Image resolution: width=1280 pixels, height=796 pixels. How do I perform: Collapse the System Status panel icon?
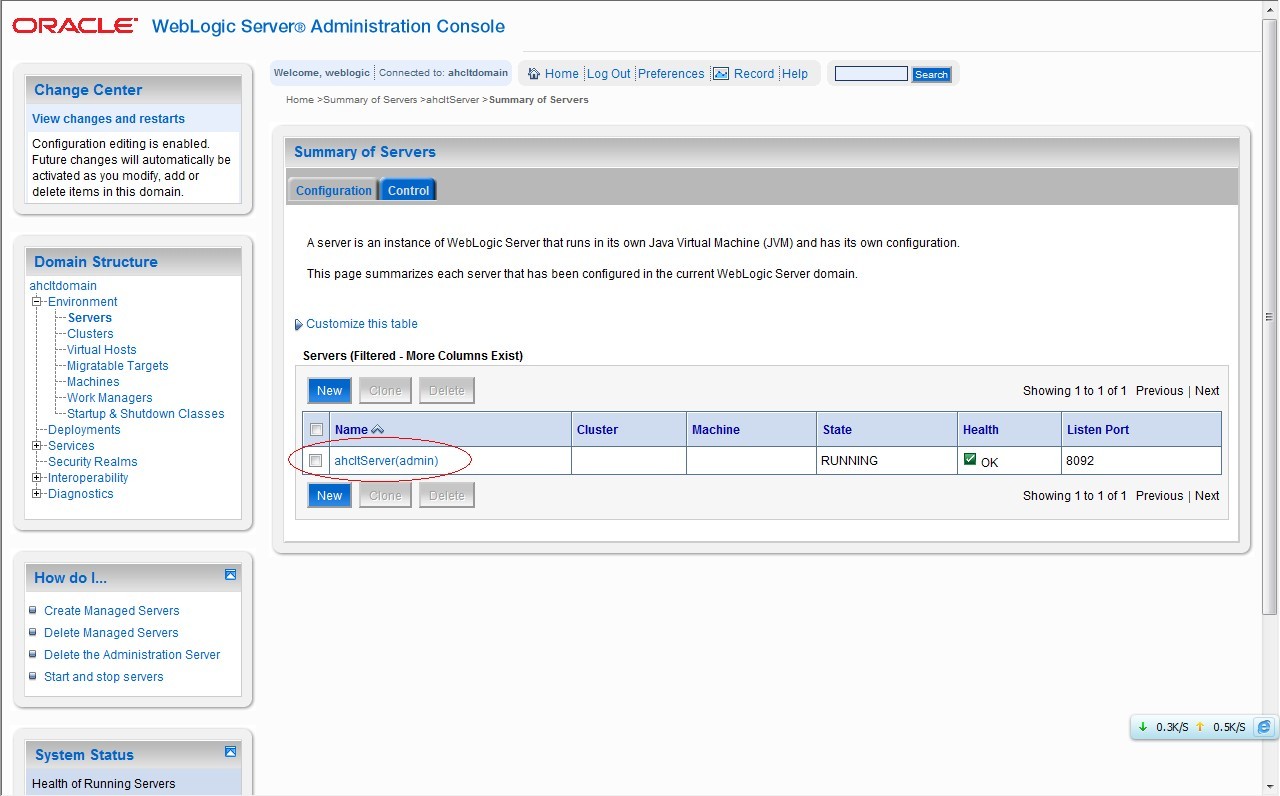(230, 751)
